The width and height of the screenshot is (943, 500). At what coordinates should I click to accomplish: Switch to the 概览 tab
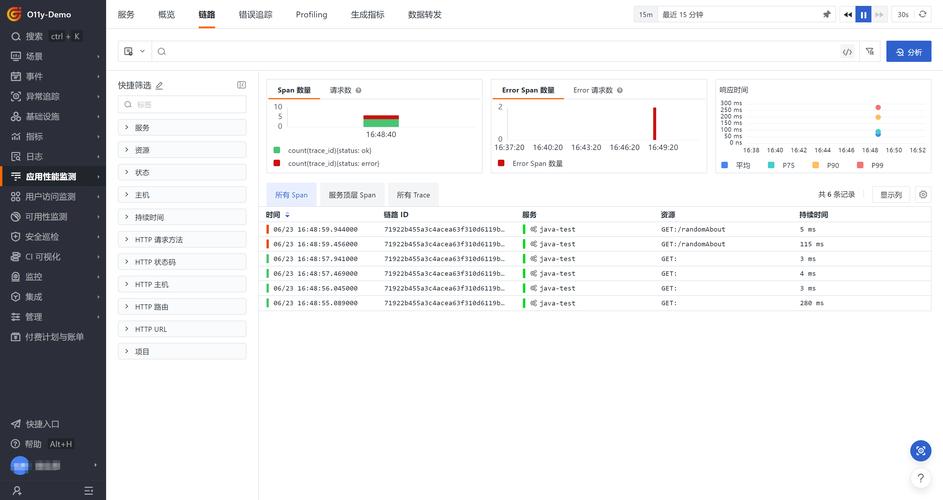[x=167, y=14]
